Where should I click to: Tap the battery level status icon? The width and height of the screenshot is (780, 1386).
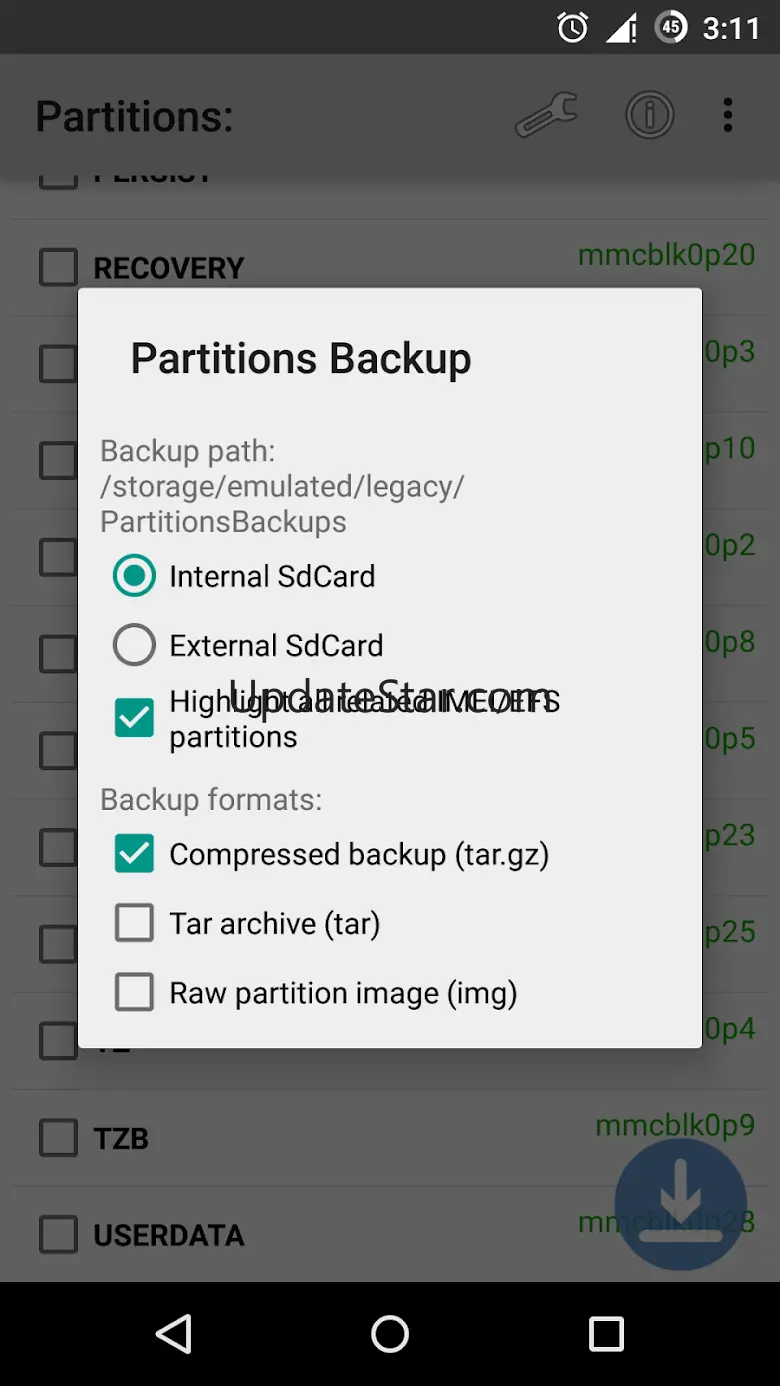[671, 28]
